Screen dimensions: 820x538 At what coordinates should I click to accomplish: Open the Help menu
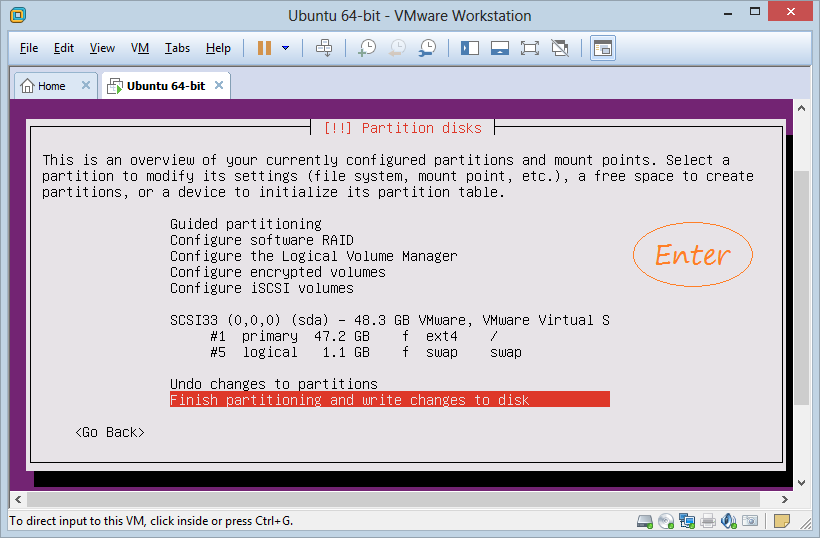[x=218, y=48]
